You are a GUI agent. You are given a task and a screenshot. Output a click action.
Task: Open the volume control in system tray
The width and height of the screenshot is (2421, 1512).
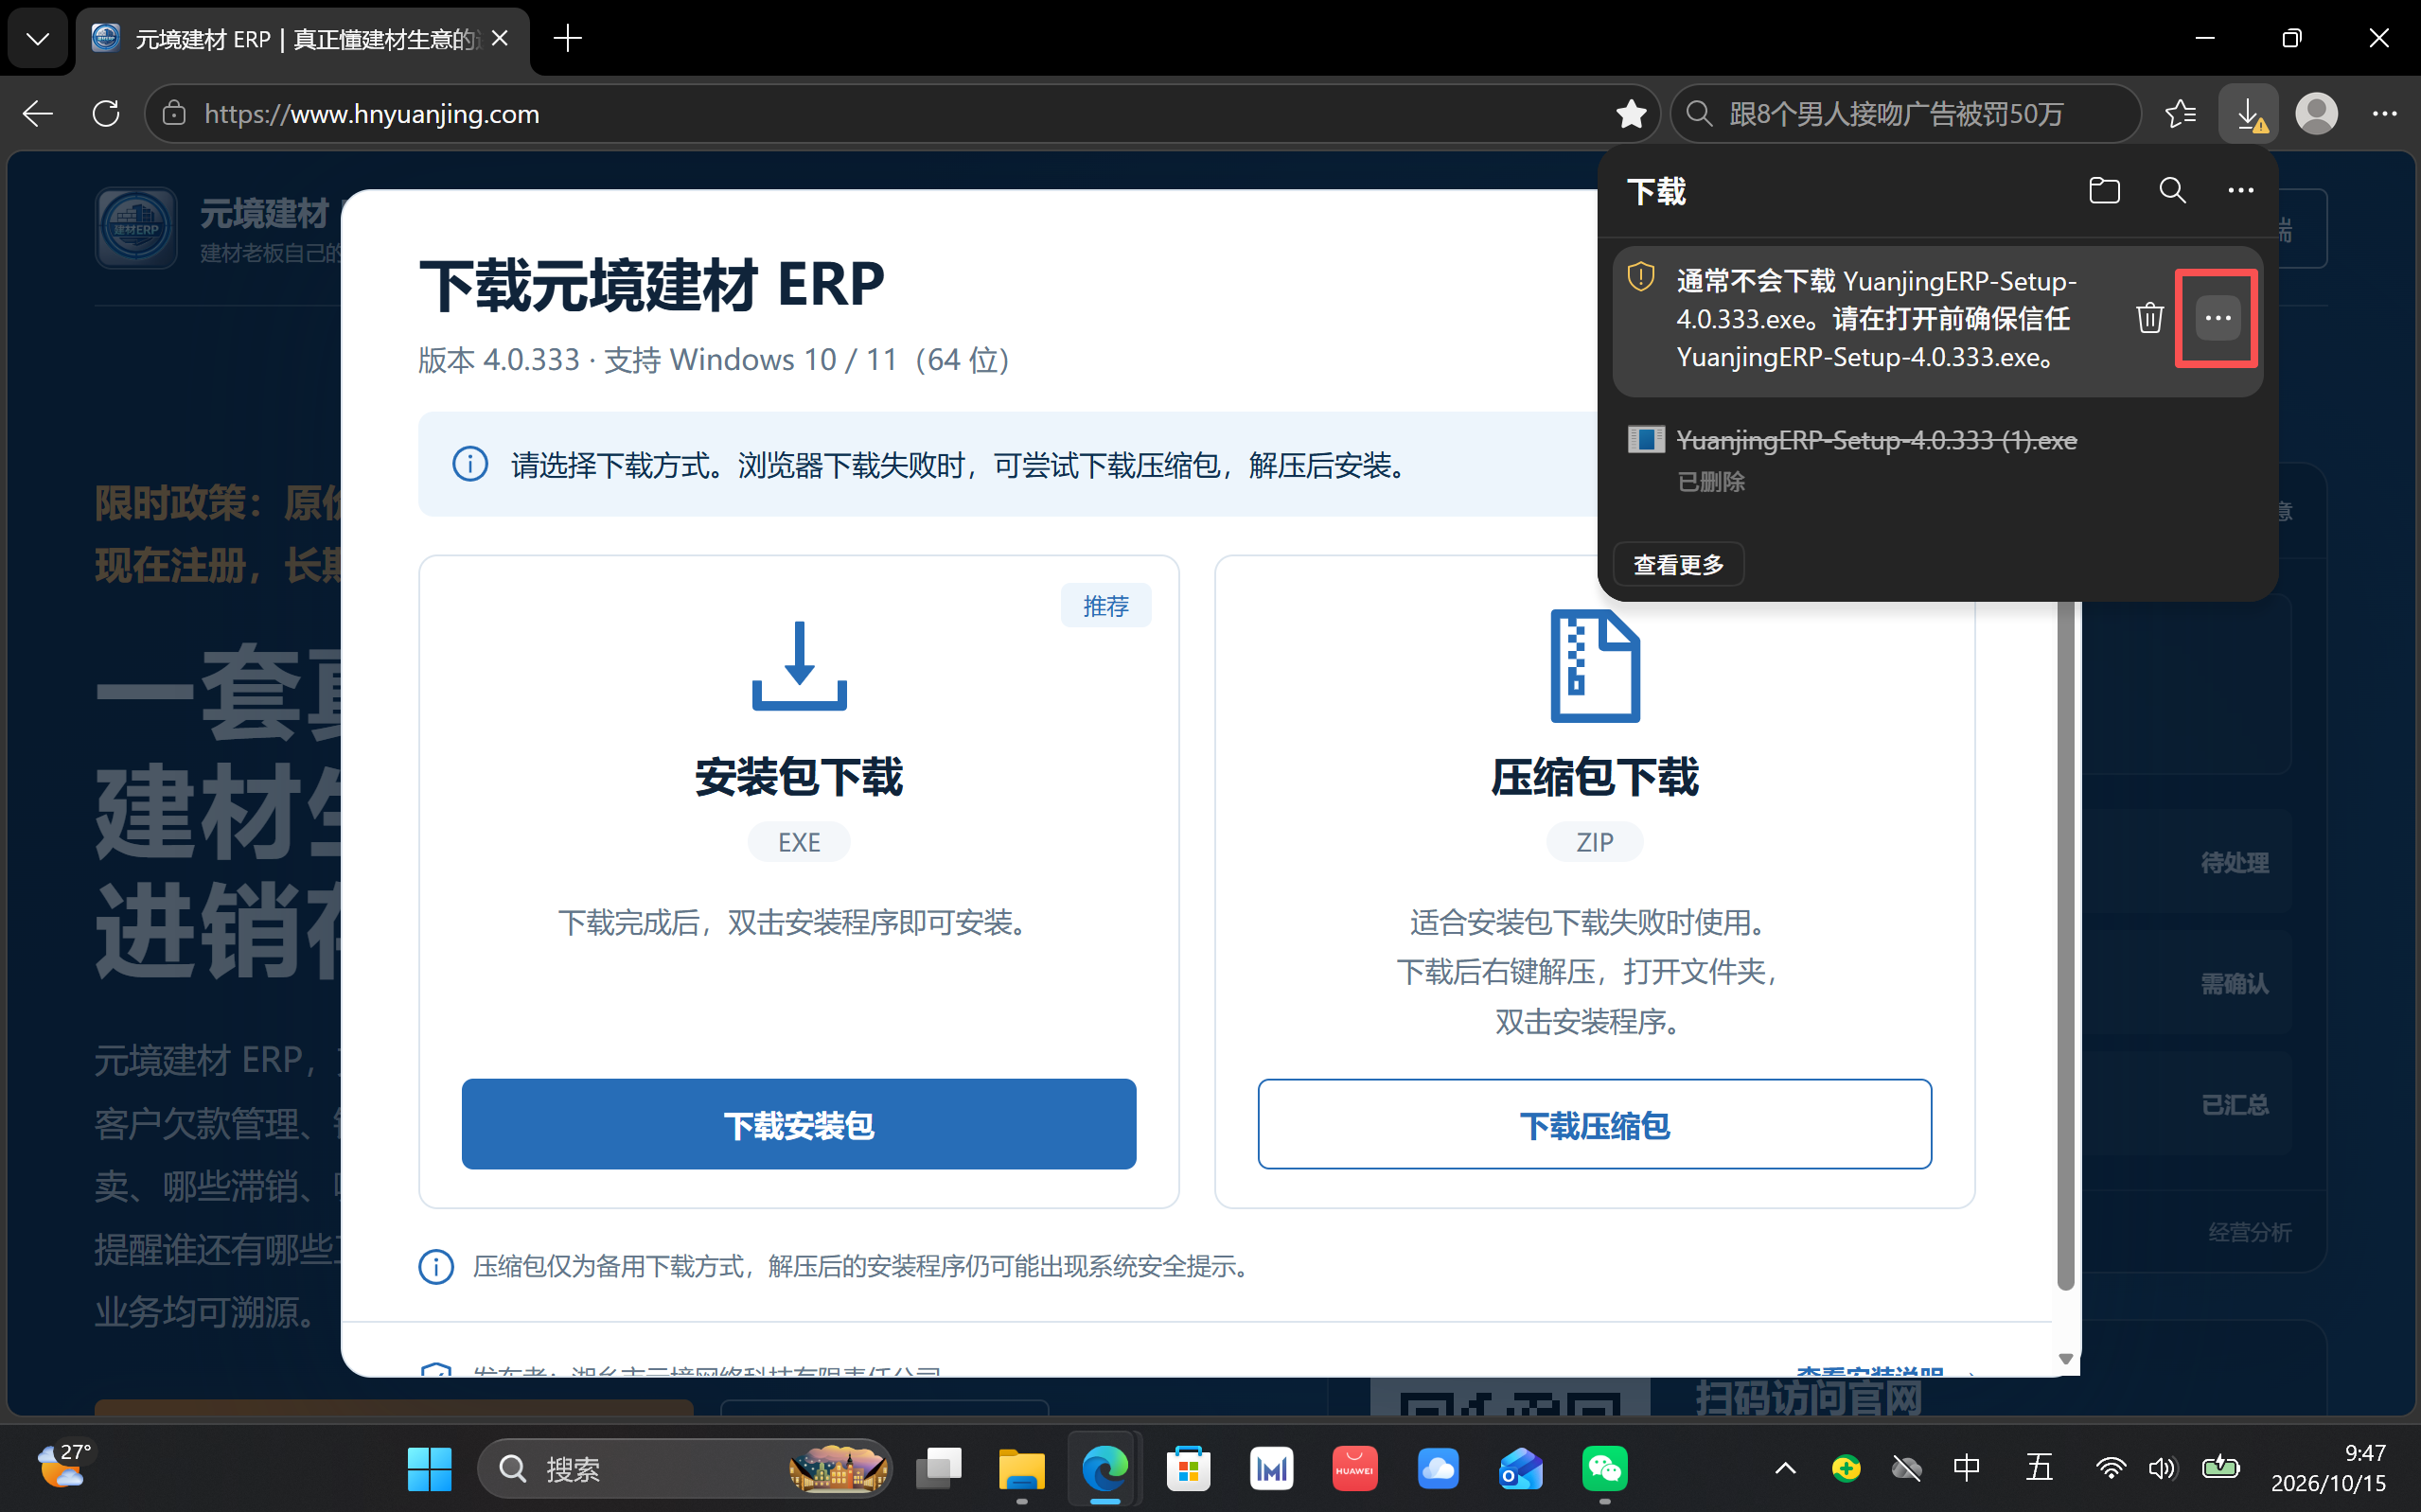2161,1469
